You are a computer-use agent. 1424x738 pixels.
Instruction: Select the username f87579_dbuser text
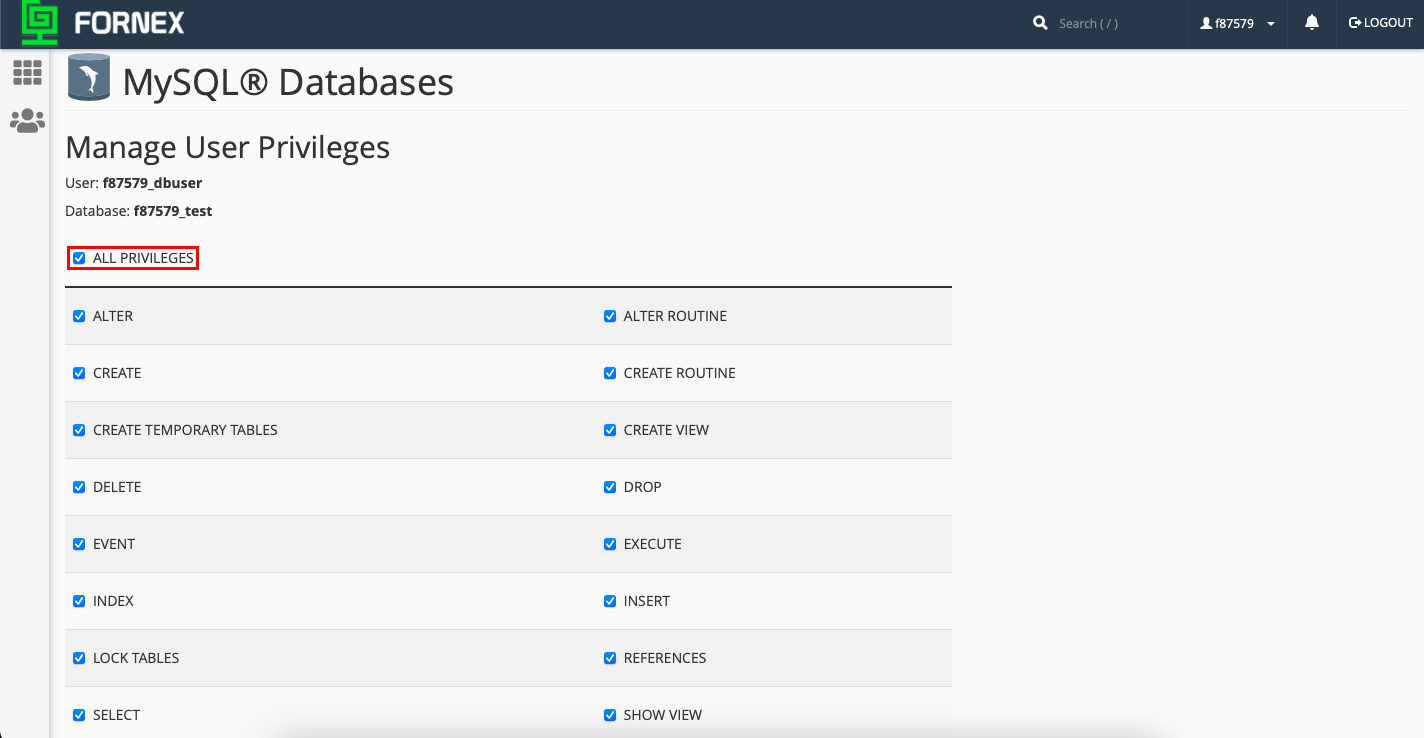pos(153,183)
